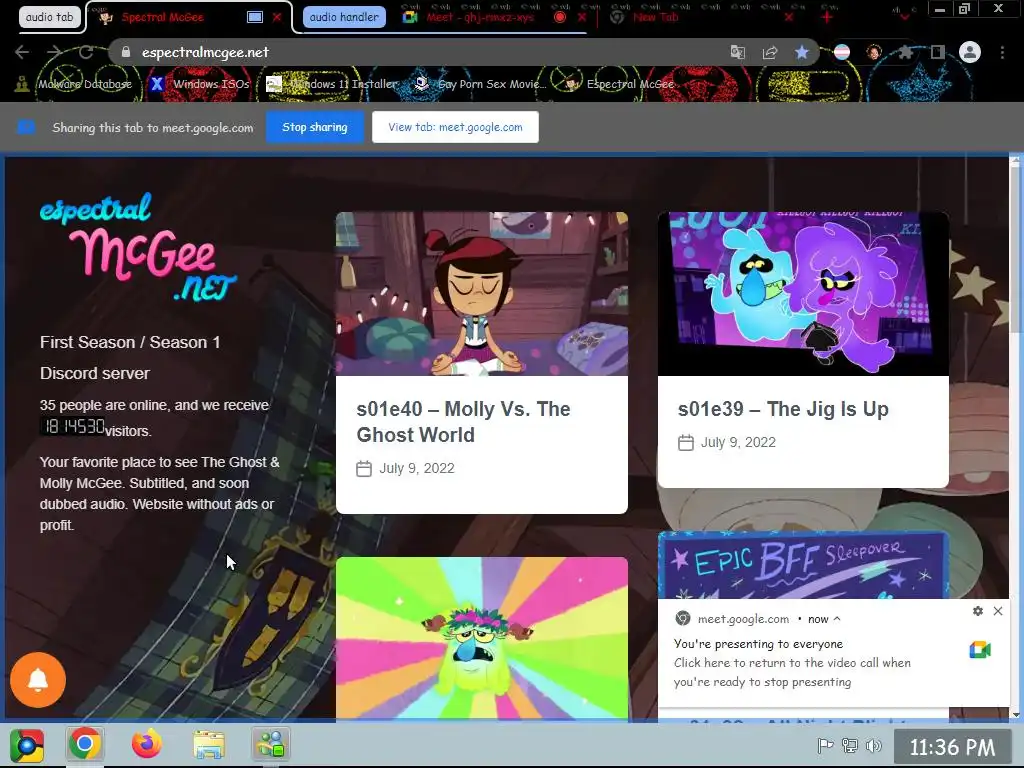
Task: Open the extensions puzzle piece menu
Action: [x=905, y=52]
